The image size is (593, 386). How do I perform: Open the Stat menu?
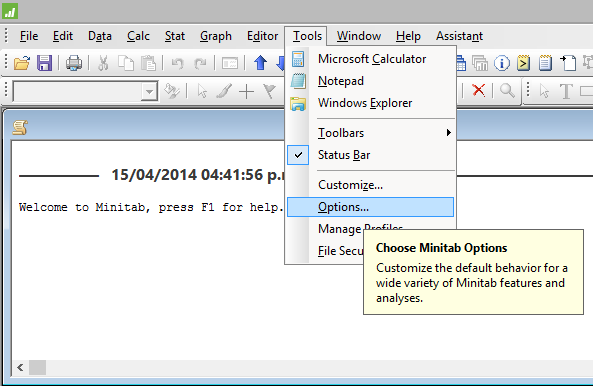pyautogui.click(x=175, y=36)
